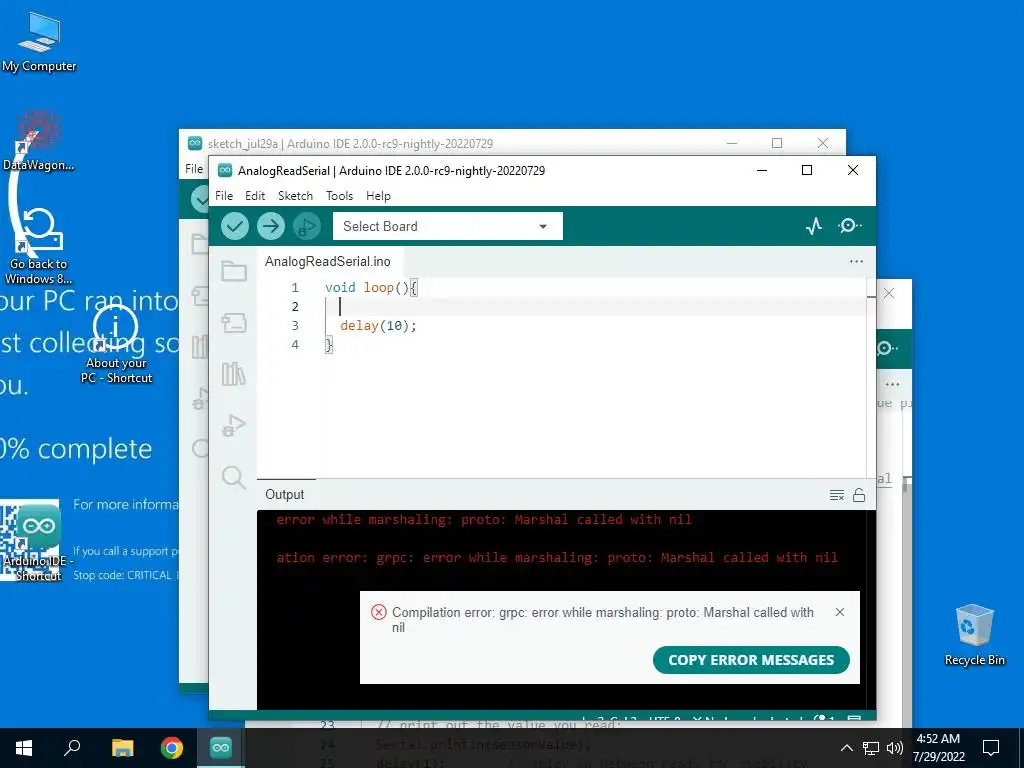This screenshot has width=1024, height=768.
Task: Open the Serial Monitor icon in AnalogReadSerial
Action: (849, 226)
